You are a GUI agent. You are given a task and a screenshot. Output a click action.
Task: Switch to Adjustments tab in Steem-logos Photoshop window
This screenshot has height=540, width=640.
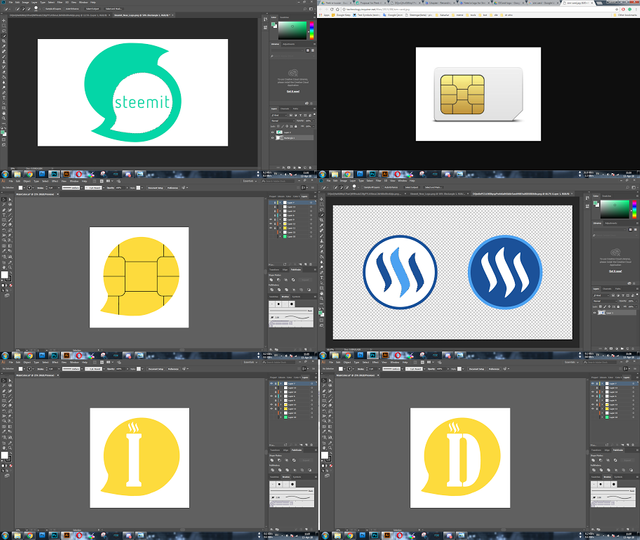611,223
